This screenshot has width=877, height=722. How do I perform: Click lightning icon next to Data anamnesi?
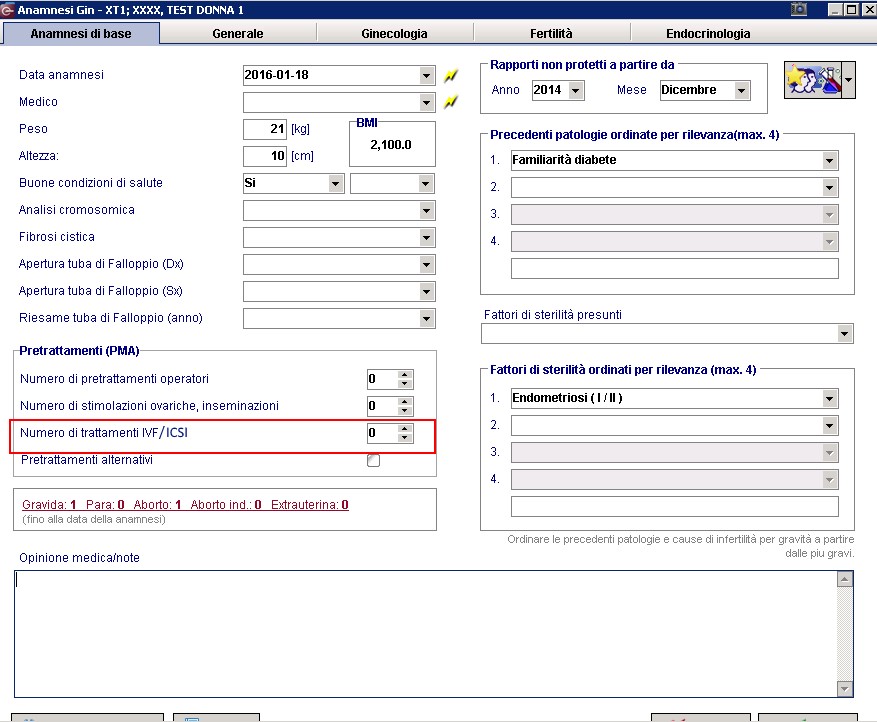pos(451,75)
